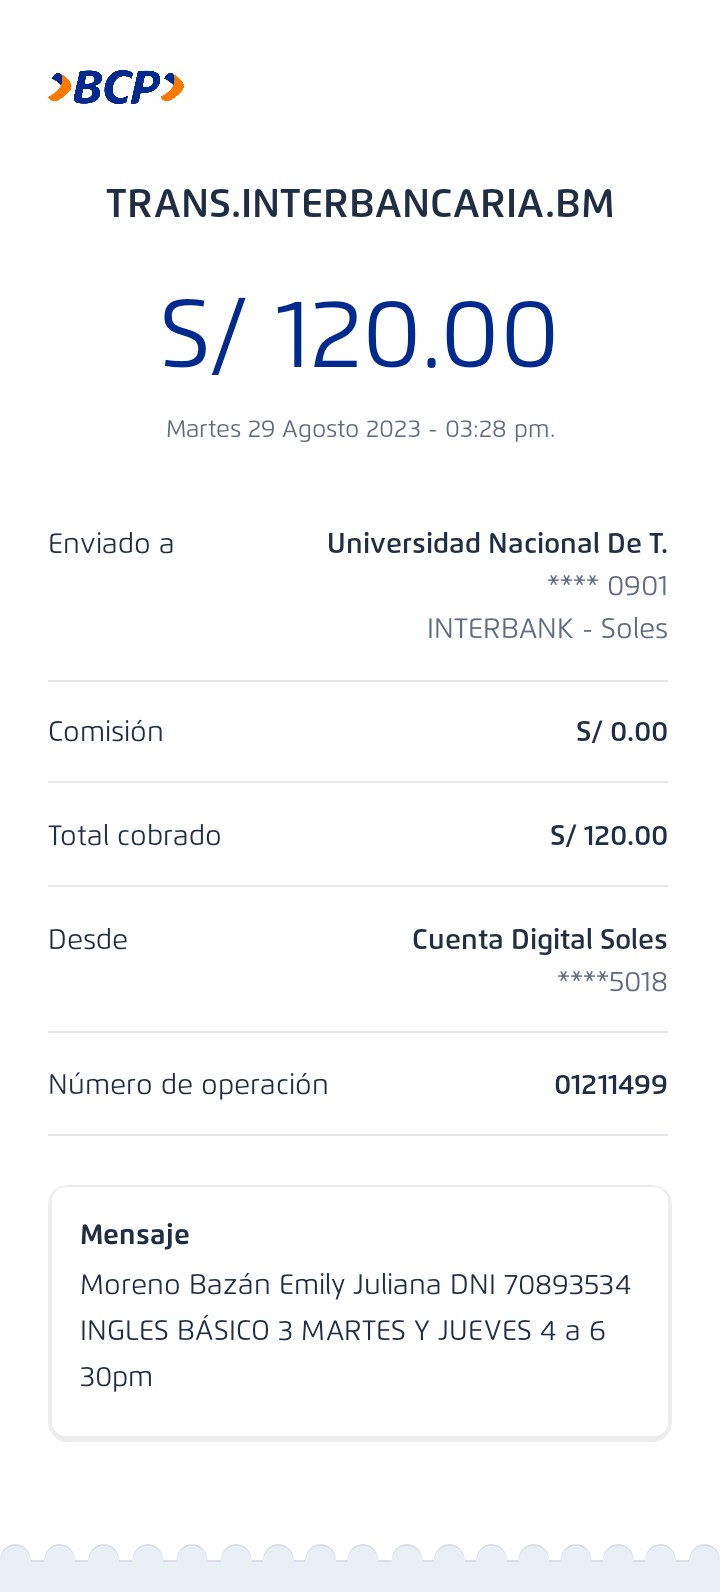The height and width of the screenshot is (1592, 720).
Task: Select the Desde label
Action: click(88, 940)
